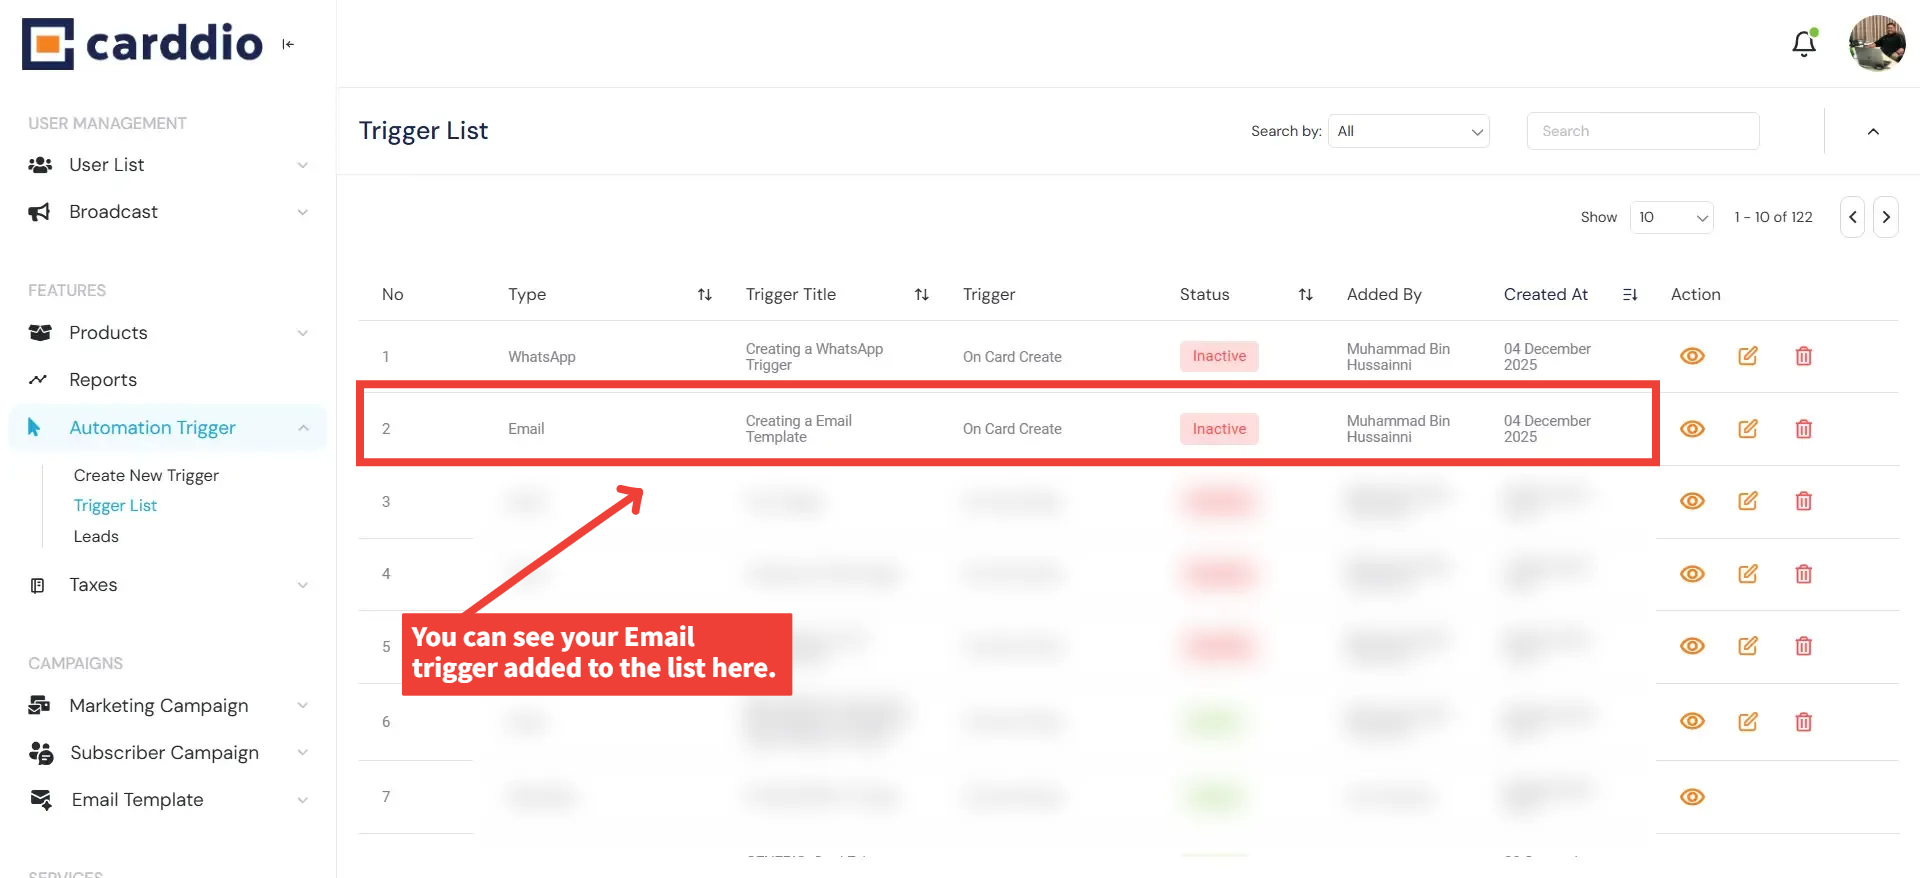Delete the WhatsApp trigger in row 1
1920x878 pixels.
pyautogui.click(x=1804, y=356)
